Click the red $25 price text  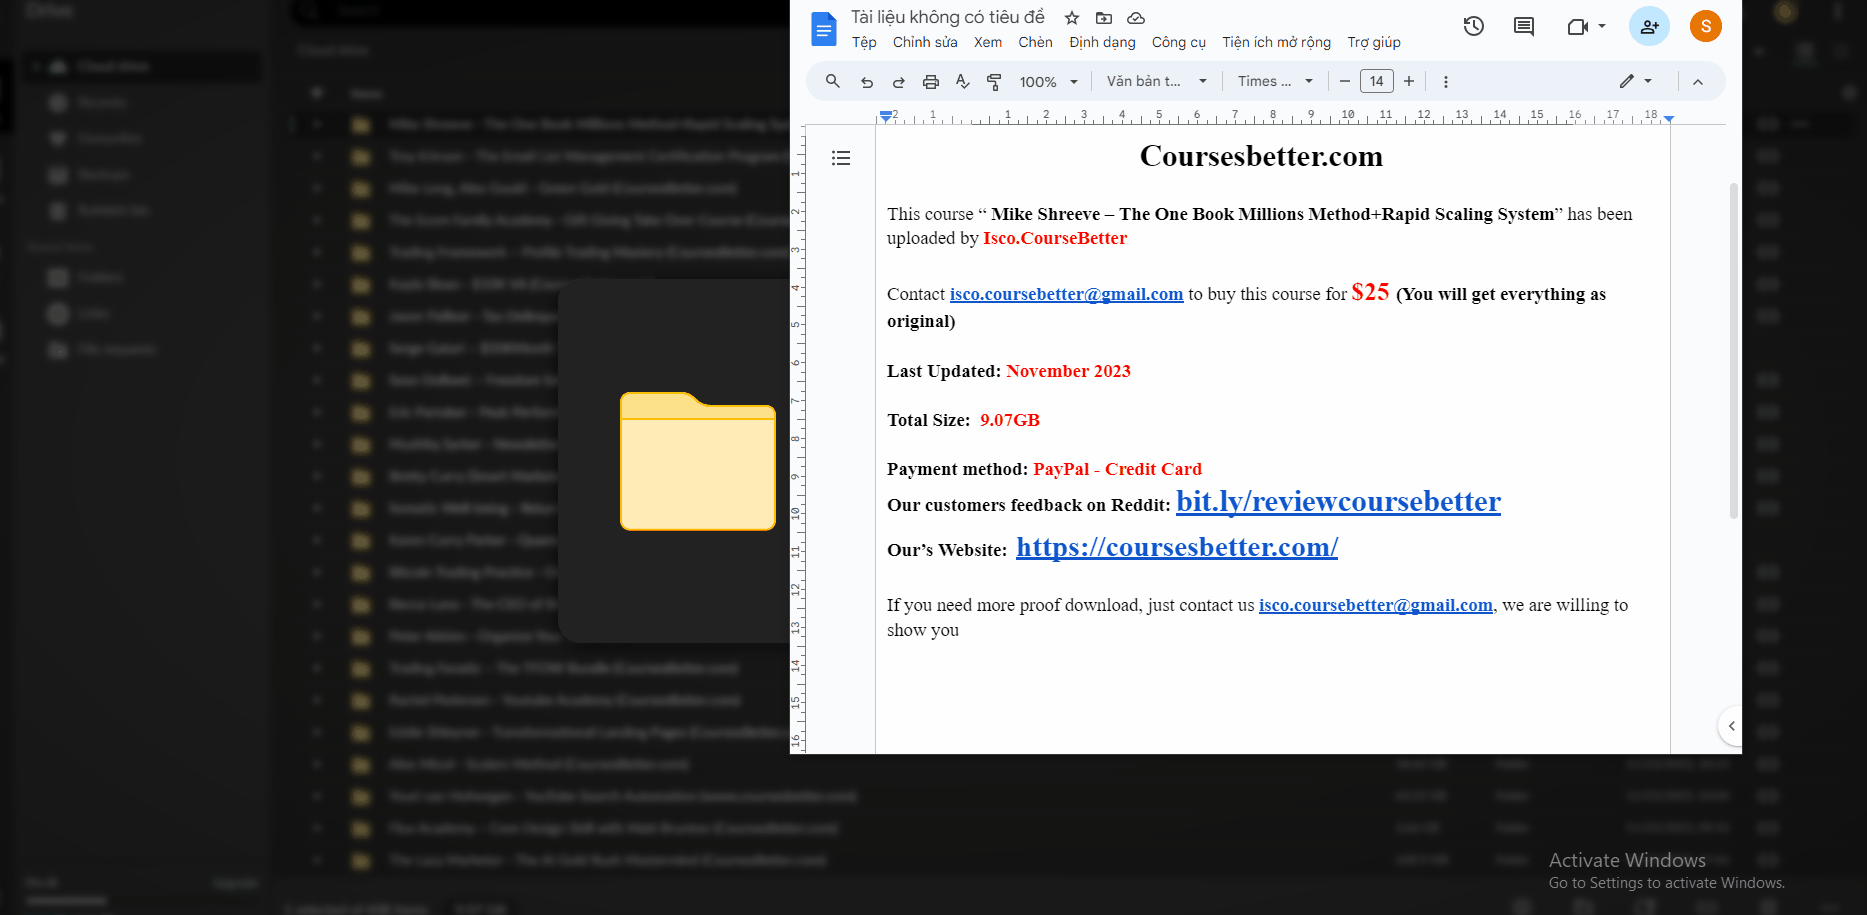pos(1370,292)
